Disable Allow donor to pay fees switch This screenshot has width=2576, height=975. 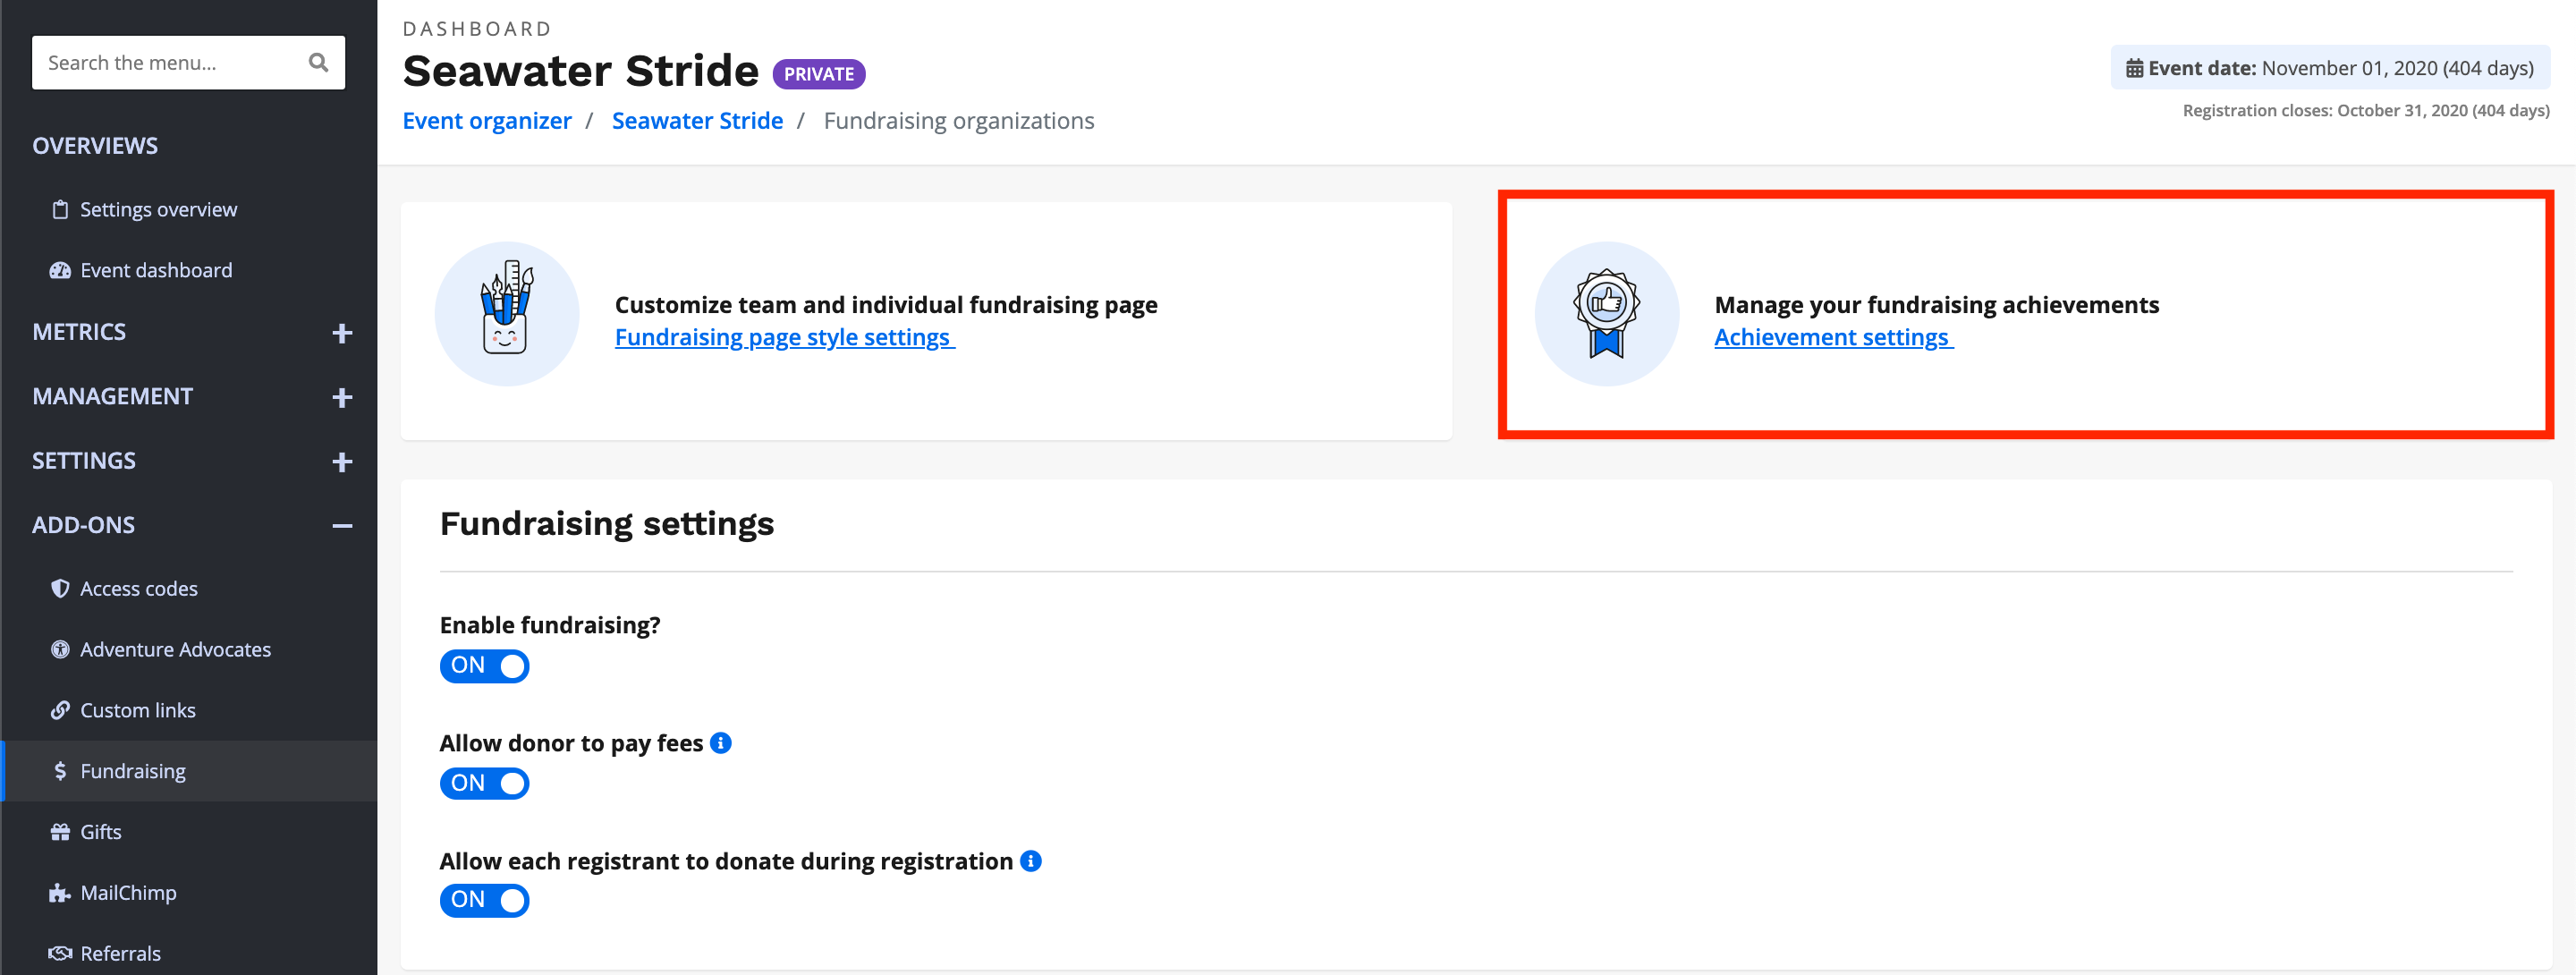484,783
